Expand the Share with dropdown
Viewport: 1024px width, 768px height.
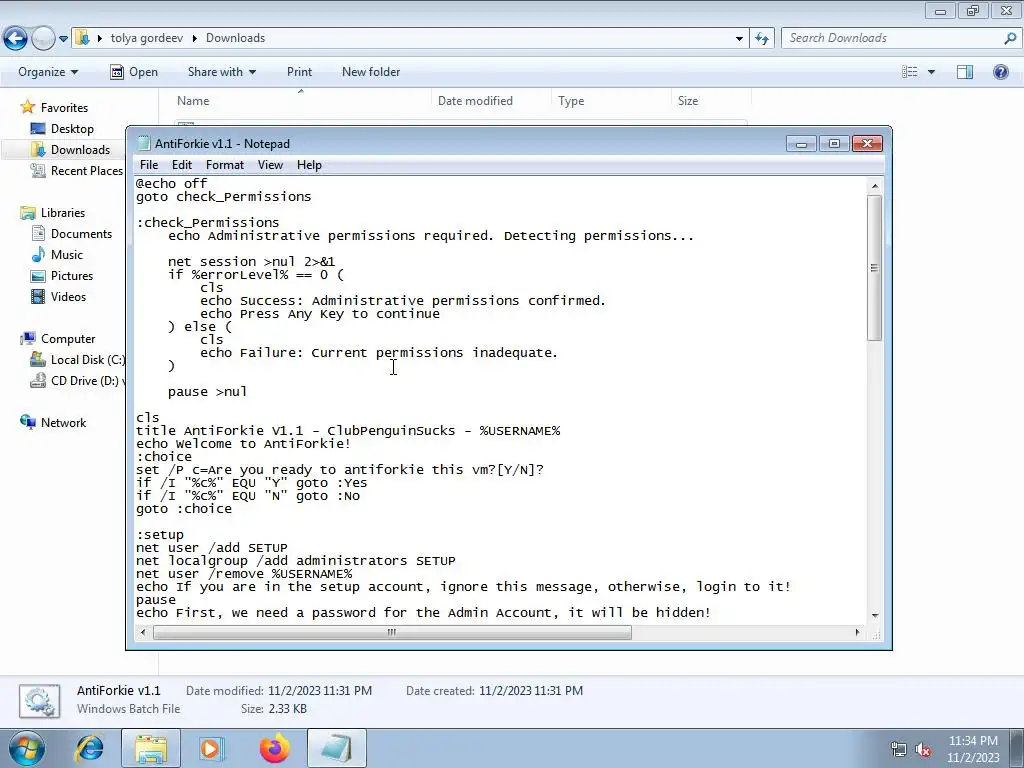[x=221, y=72]
